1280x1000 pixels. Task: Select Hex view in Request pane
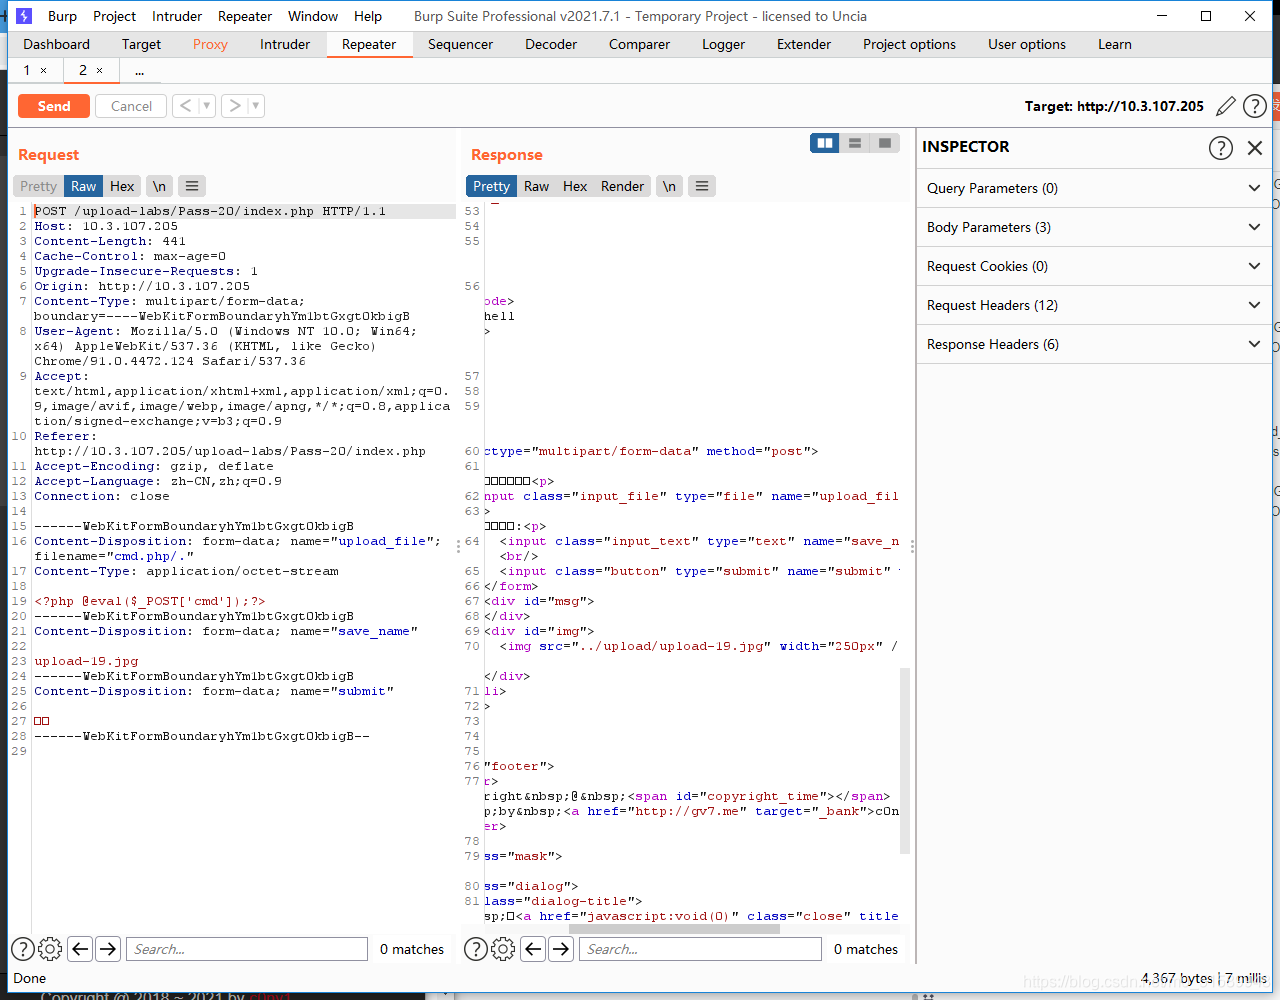pyautogui.click(x=122, y=186)
